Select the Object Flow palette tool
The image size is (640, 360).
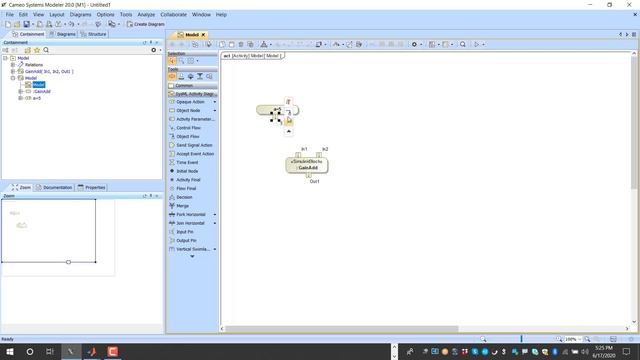click(188, 136)
